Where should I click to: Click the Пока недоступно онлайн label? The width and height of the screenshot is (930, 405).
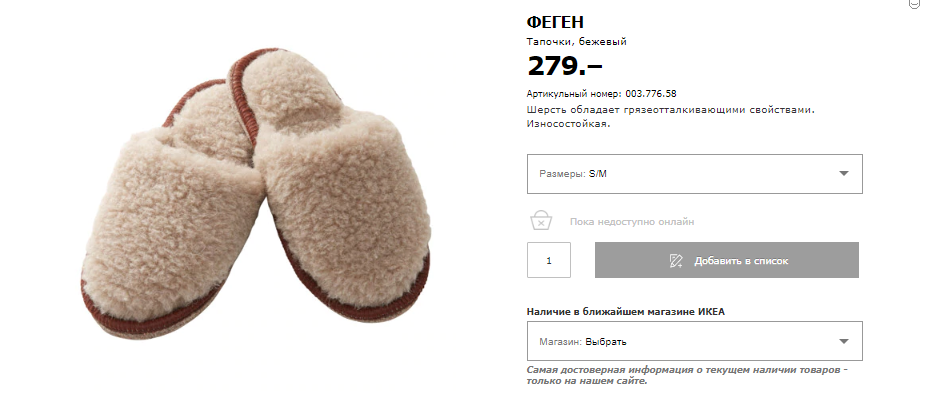tap(632, 222)
